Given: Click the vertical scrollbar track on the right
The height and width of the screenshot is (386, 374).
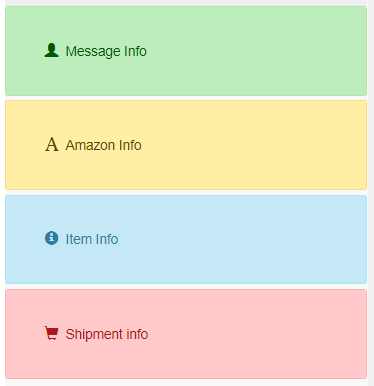Looking at the screenshot, I should (x=371, y=193).
